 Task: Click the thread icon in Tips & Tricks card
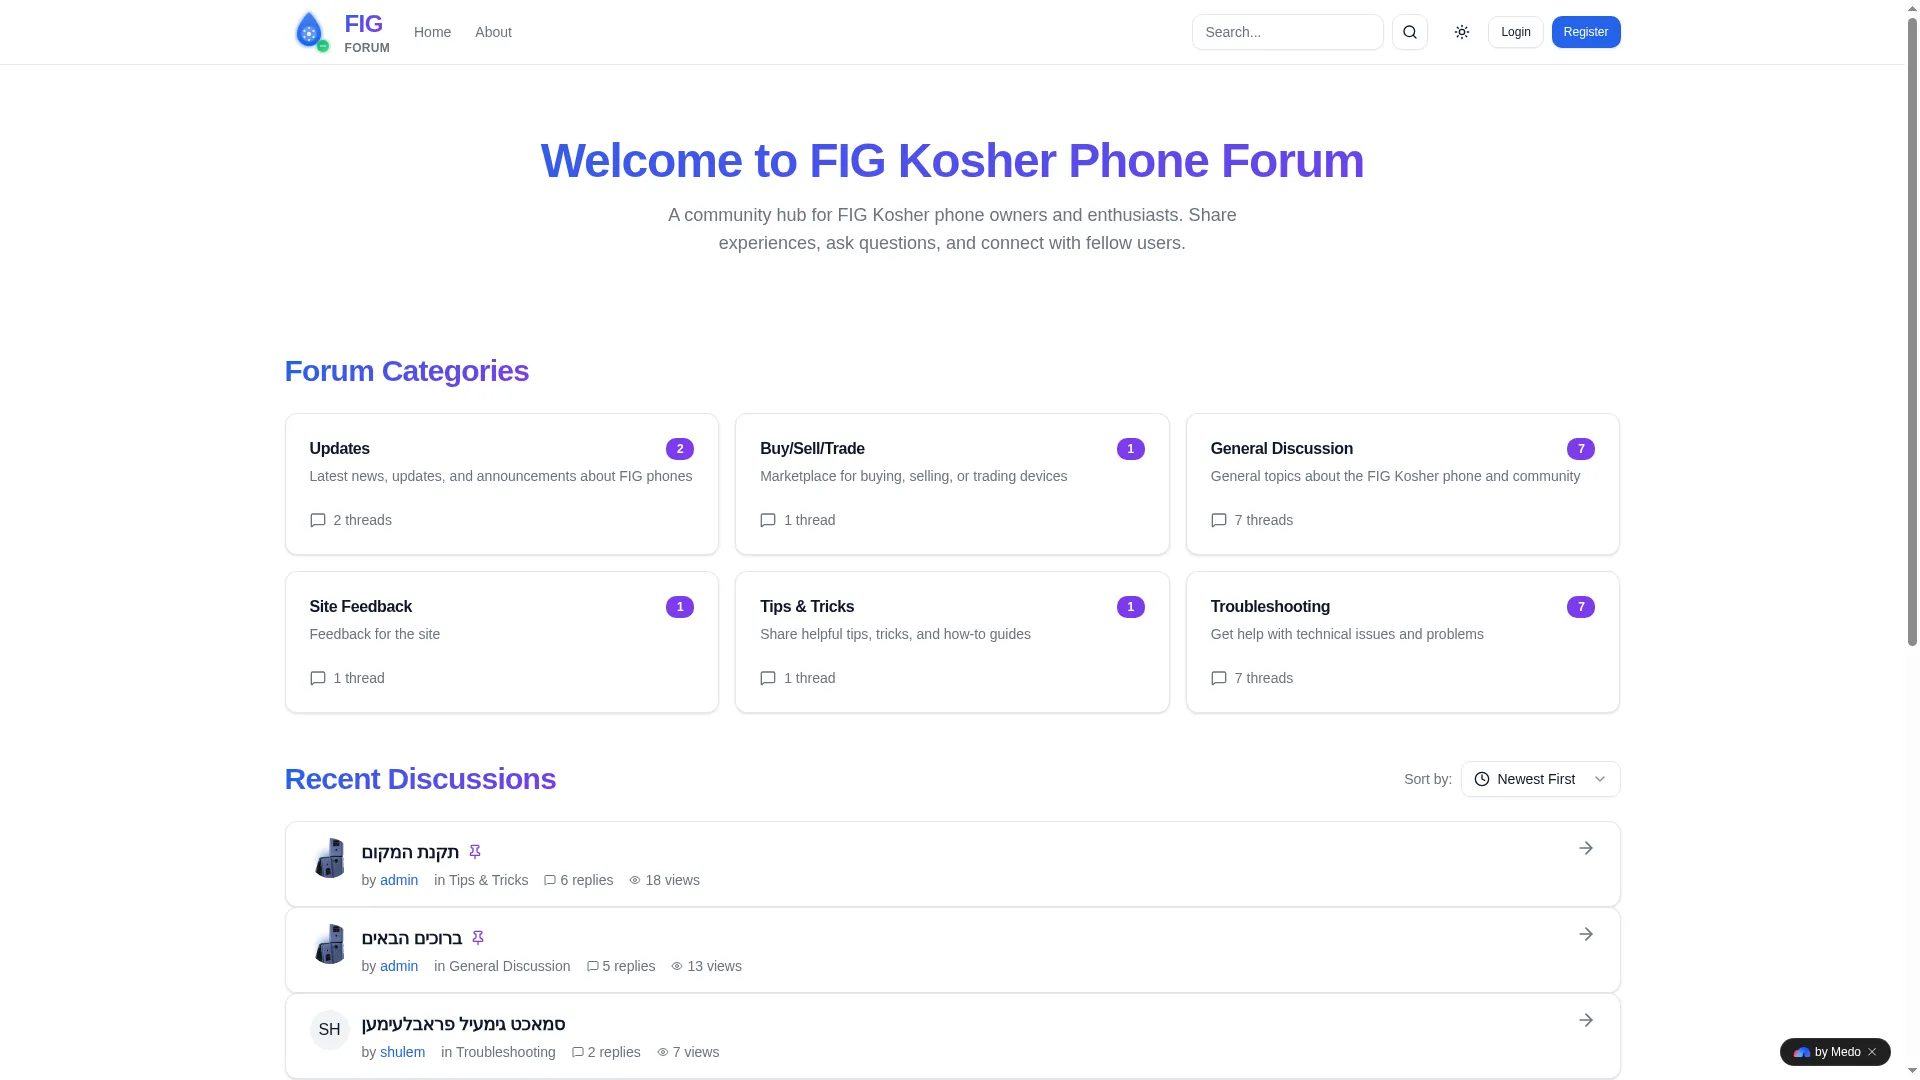tap(768, 678)
